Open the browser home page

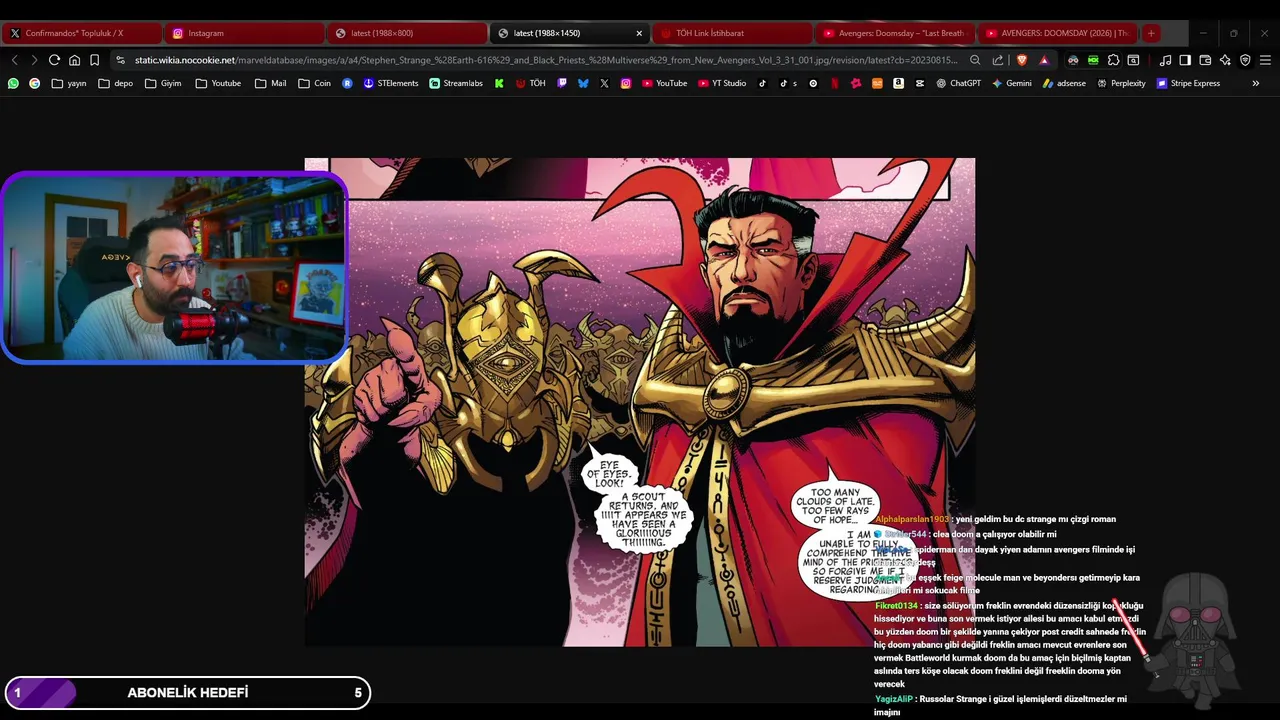coord(74,60)
